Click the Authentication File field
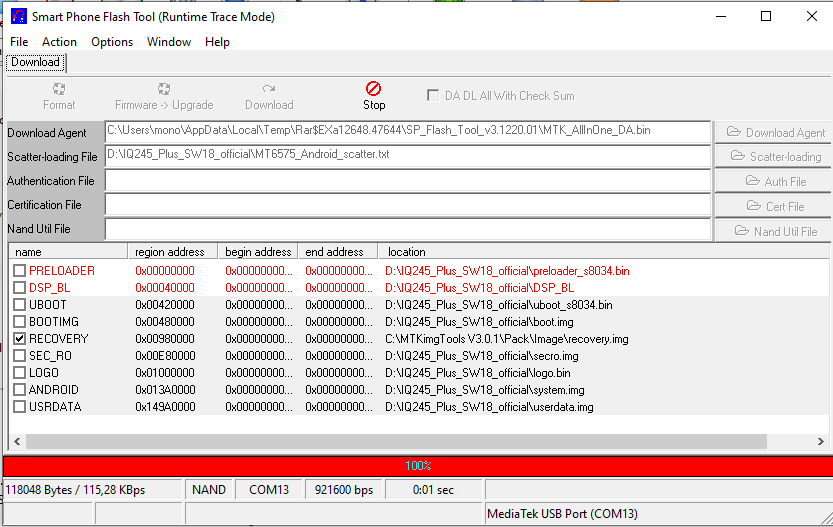 pos(407,181)
